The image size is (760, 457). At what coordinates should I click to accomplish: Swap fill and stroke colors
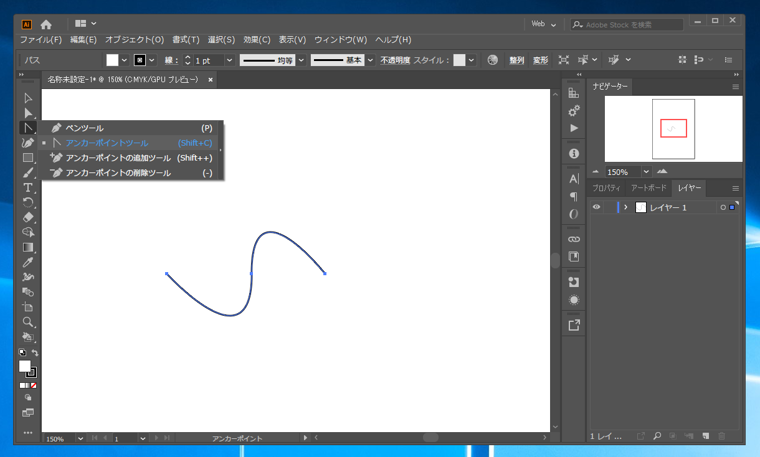coord(36,353)
